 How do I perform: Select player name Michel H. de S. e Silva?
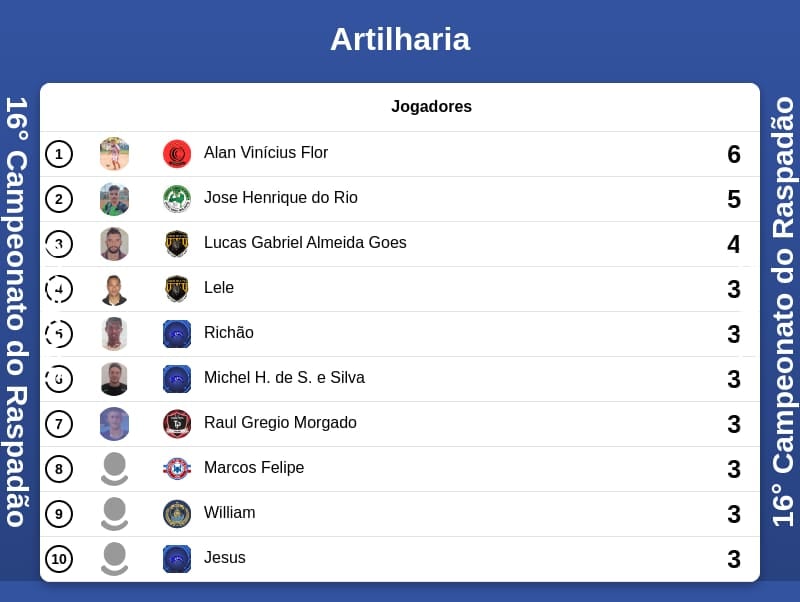284,378
